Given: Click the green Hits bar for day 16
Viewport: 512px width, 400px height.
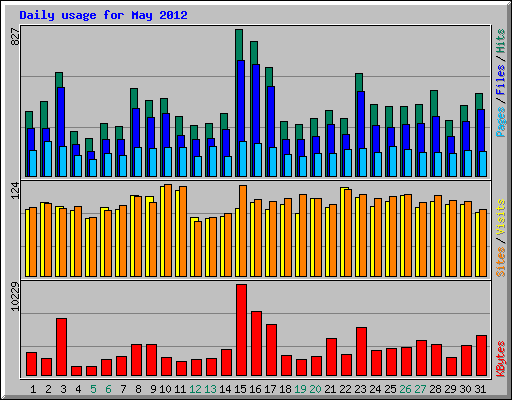Looking at the screenshot, I should tap(254, 53).
